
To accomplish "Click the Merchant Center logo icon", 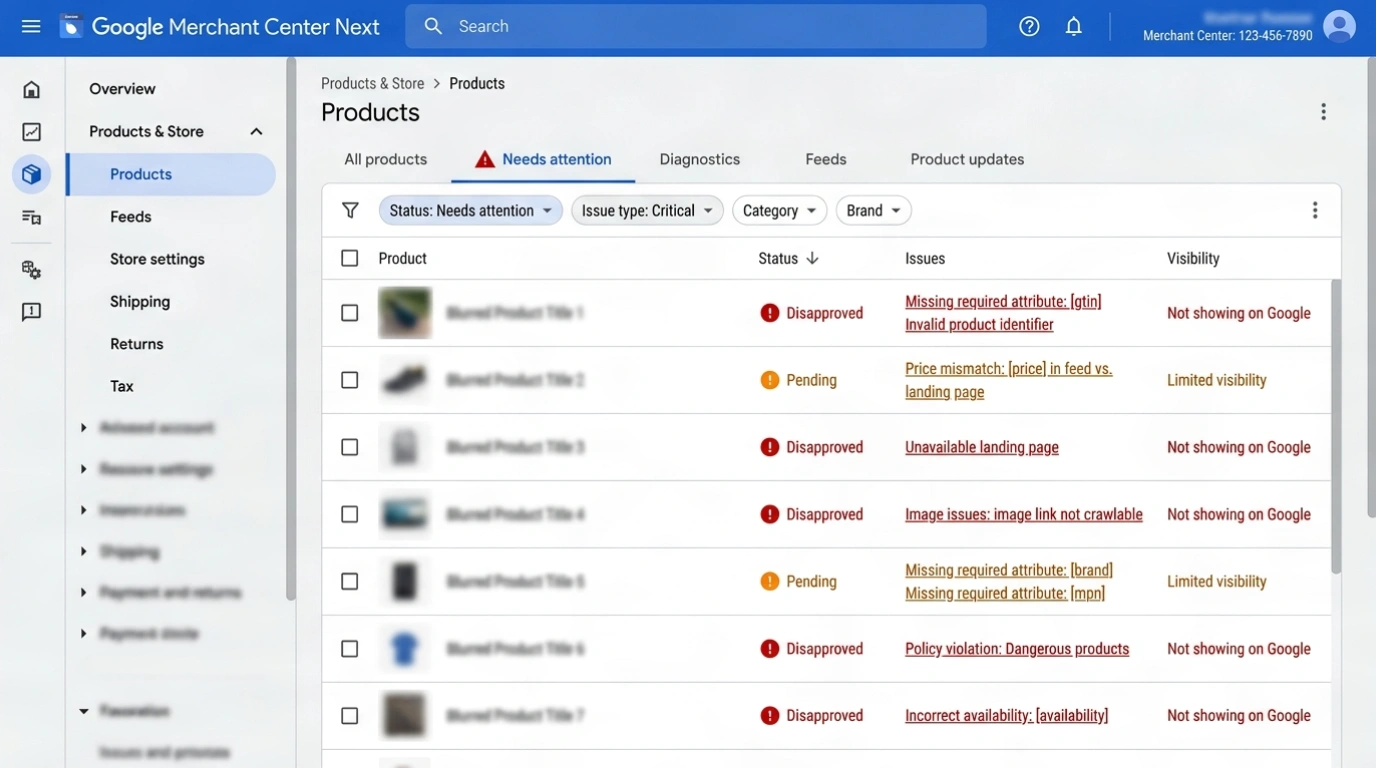I will click(x=71, y=26).
